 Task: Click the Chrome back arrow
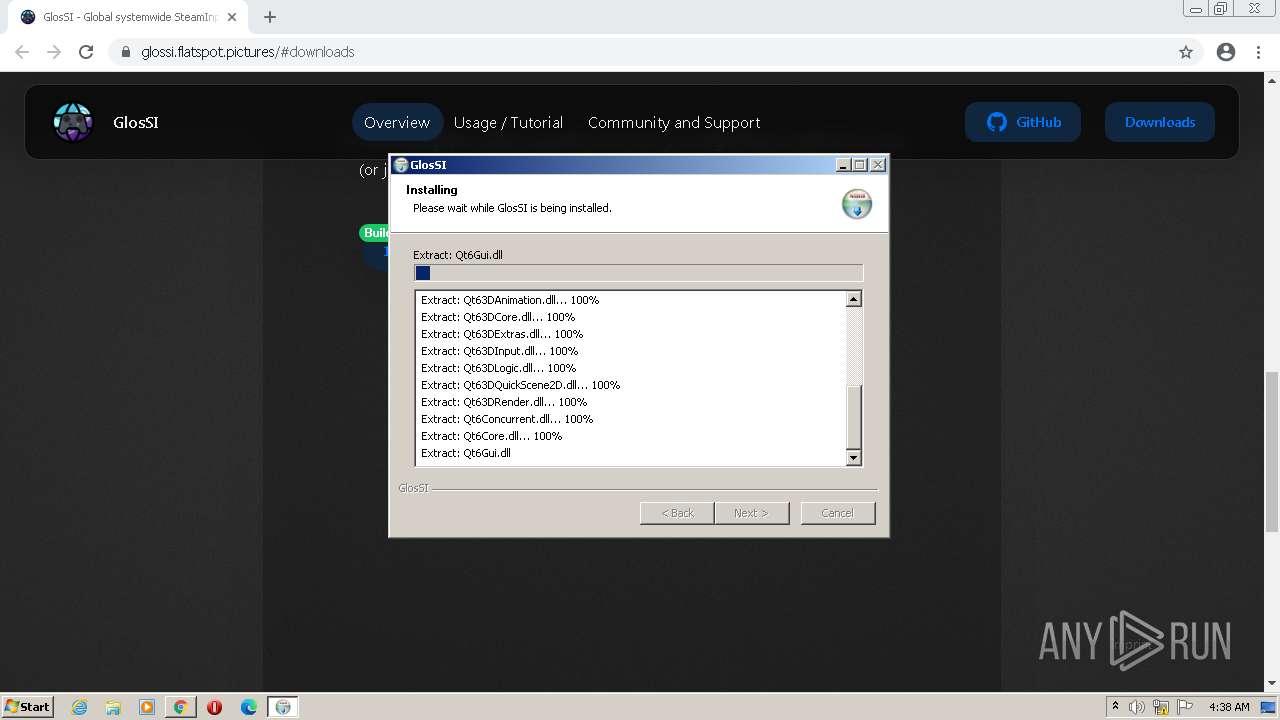click(22, 52)
